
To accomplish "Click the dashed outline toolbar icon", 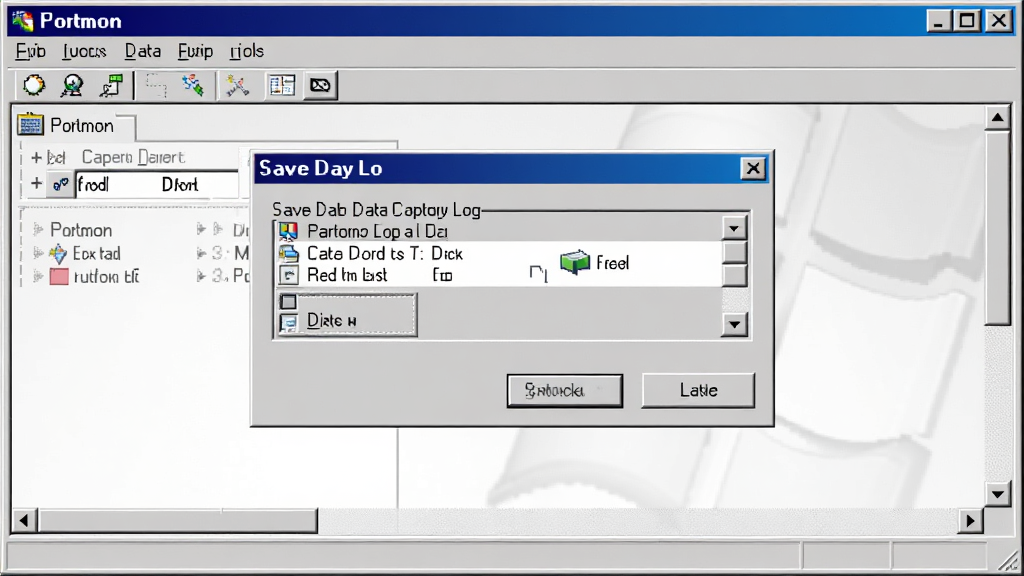I will pyautogui.click(x=156, y=85).
